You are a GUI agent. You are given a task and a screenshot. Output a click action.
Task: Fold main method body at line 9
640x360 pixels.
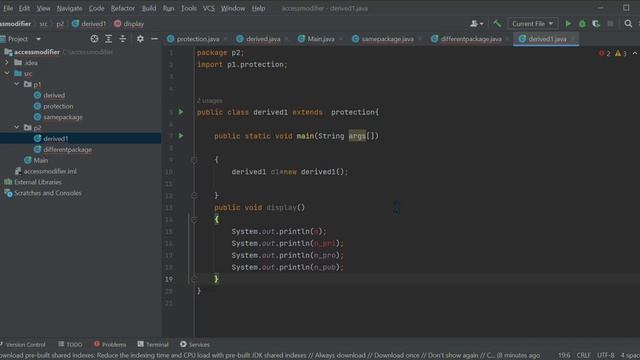(194, 160)
